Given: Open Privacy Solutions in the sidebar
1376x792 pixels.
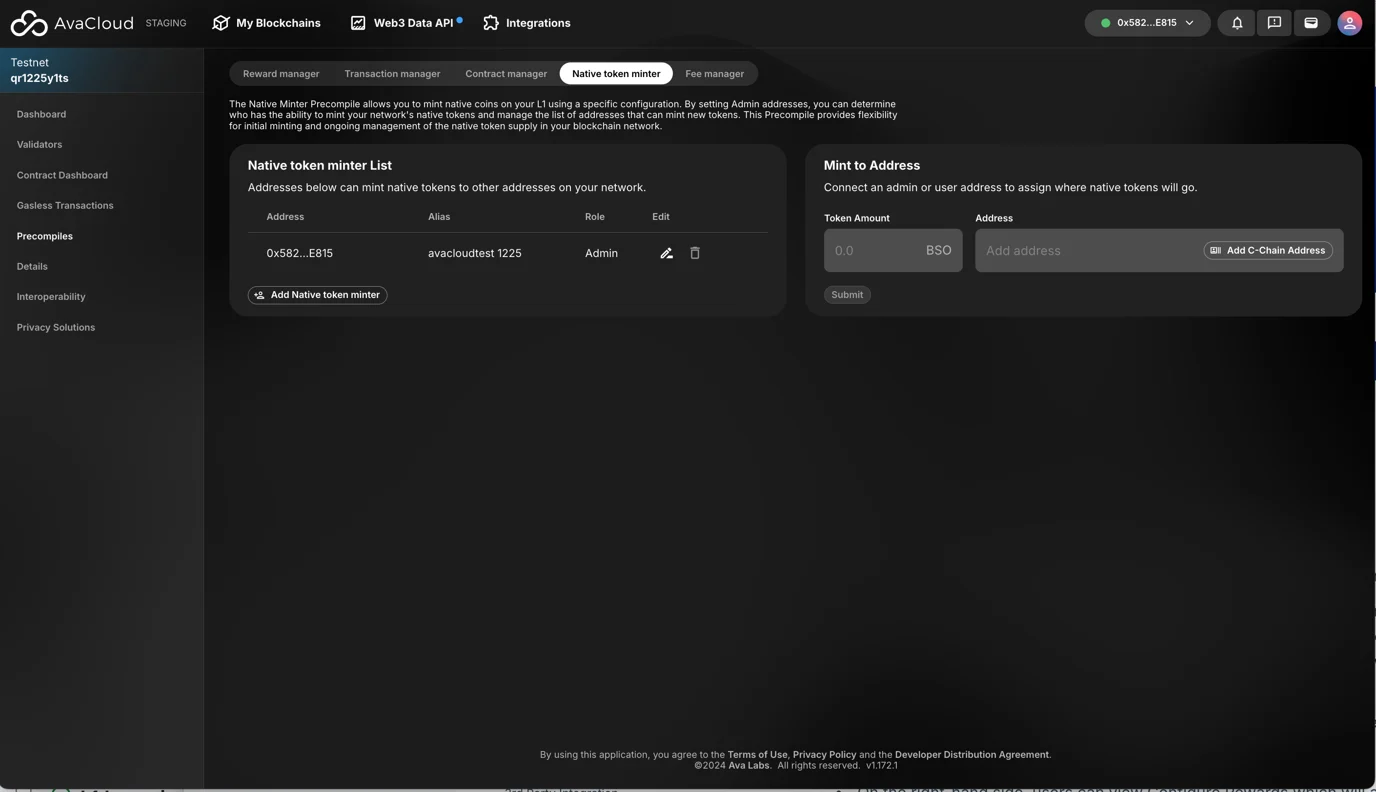Looking at the screenshot, I should (56, 328).
